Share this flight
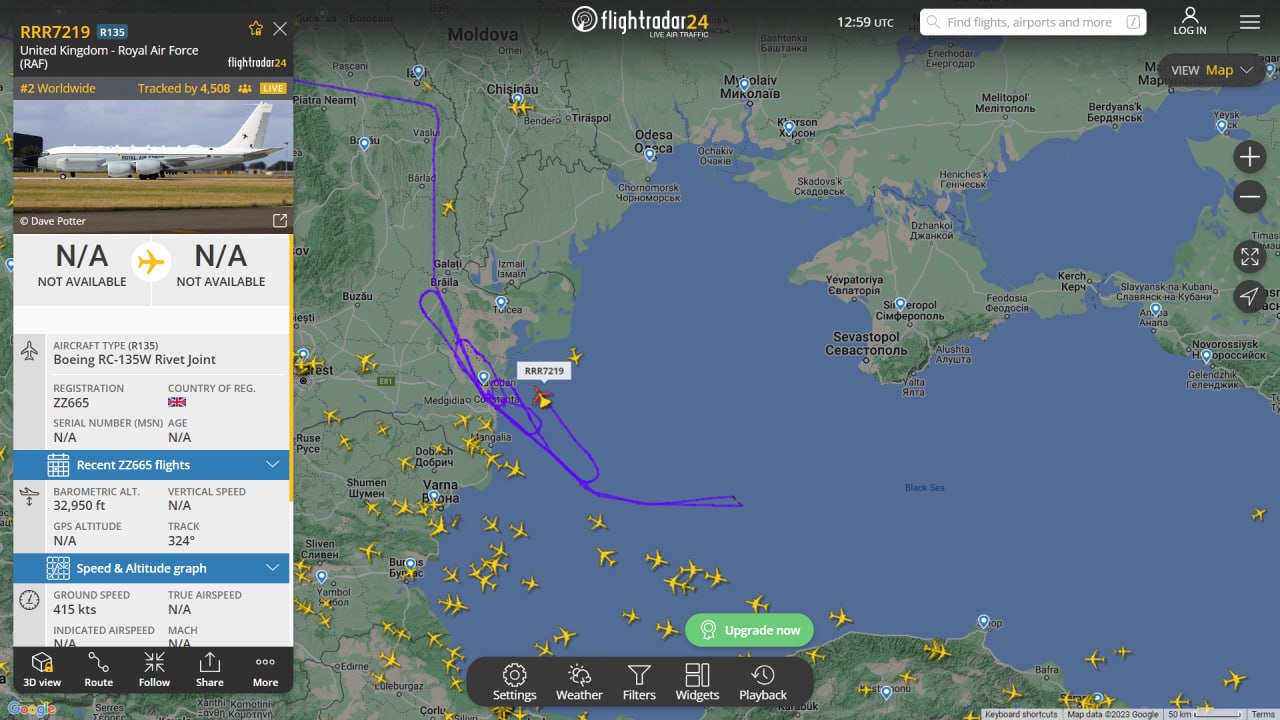 point(210,669)
